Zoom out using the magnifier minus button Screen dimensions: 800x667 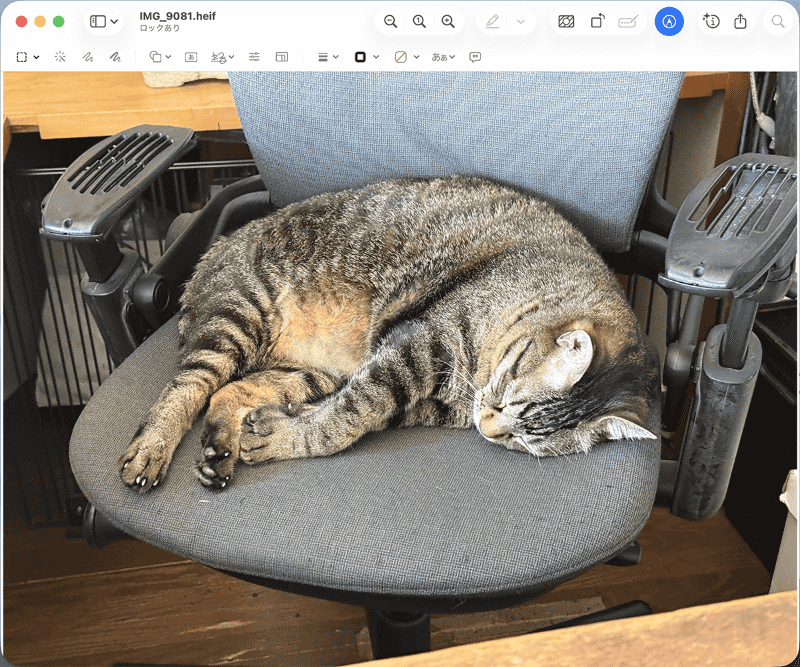pyautogui.click(x=390, y=19)
